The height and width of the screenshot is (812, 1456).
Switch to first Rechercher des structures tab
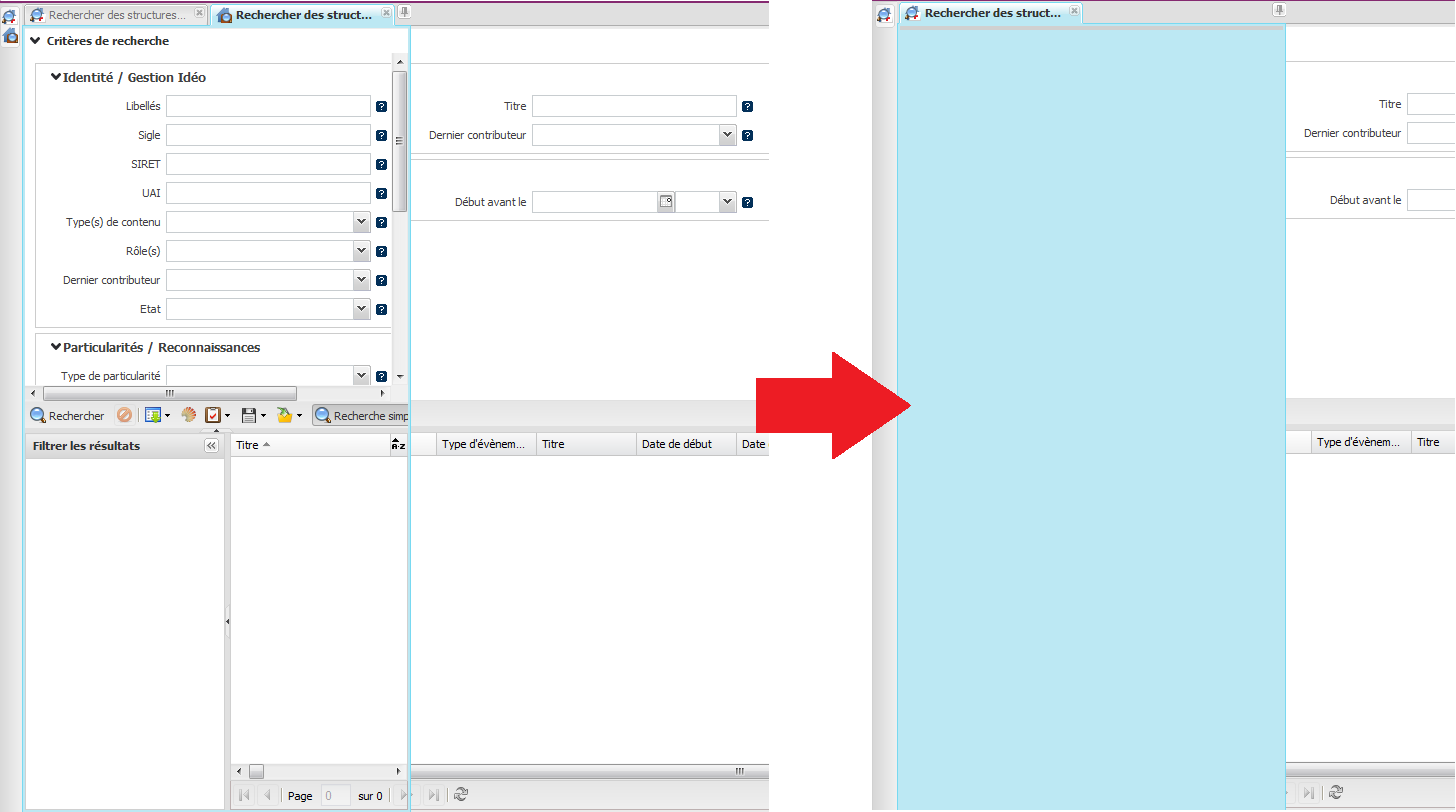115,15
